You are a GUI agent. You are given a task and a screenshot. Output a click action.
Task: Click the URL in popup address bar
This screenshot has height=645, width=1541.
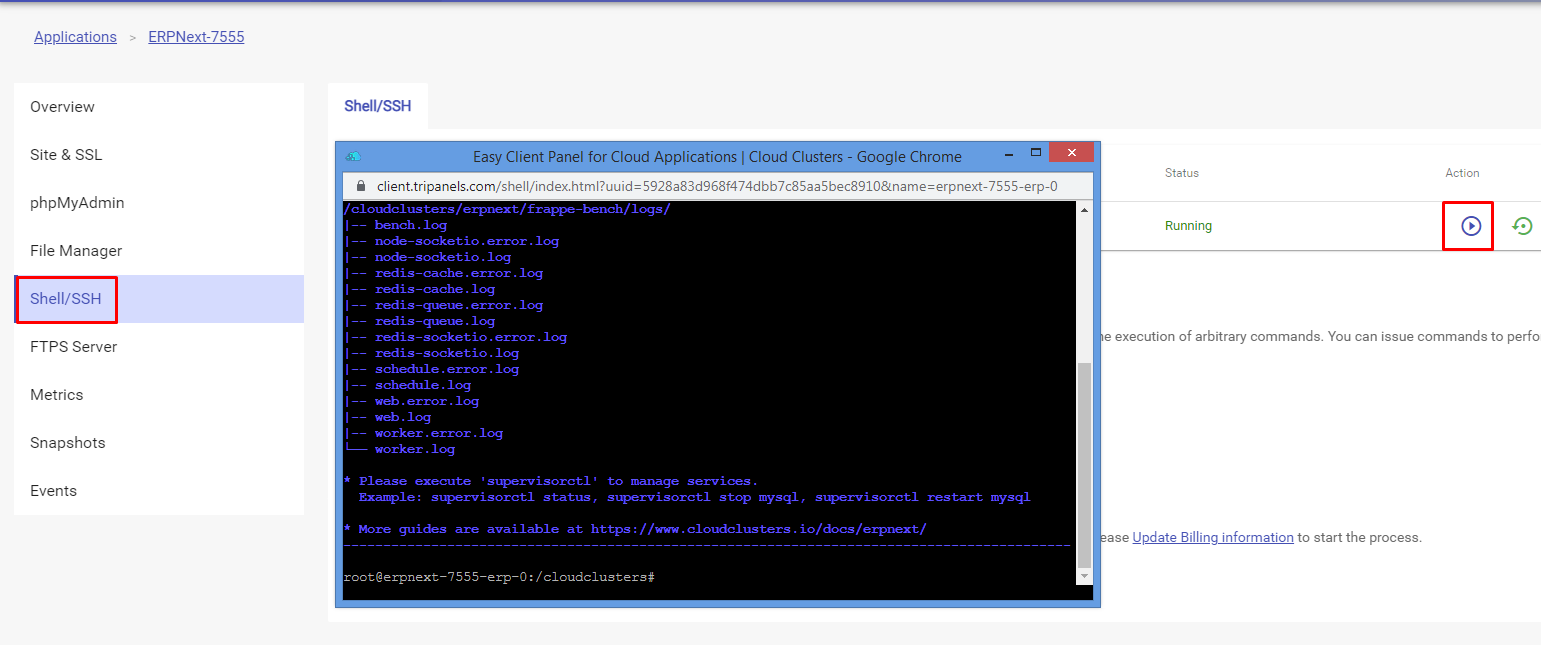pyautogui.click(x=717, y=186)
